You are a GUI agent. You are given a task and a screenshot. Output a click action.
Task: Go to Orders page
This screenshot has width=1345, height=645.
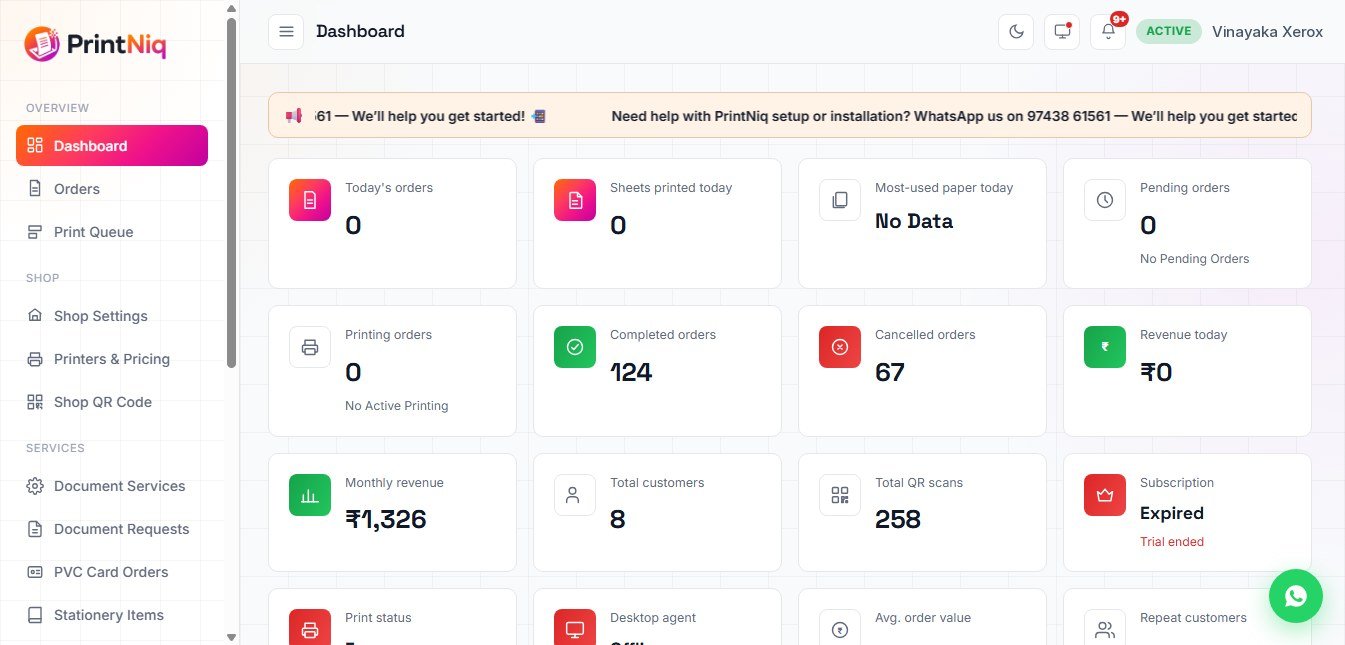pyautogui.click(x=112, y=188)
